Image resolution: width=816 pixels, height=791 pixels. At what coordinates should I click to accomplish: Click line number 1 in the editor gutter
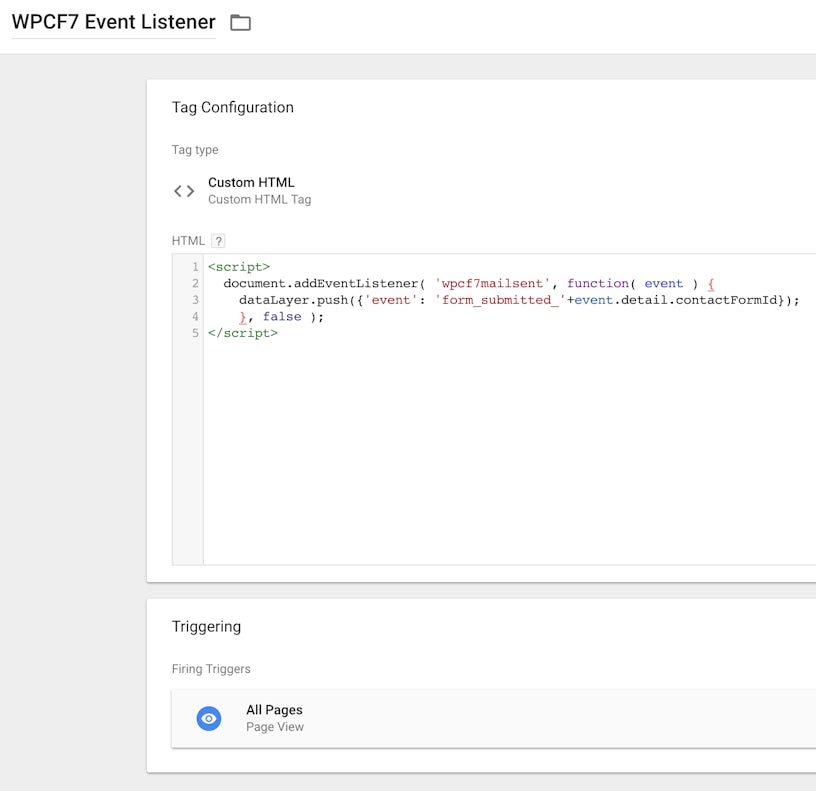194,267
